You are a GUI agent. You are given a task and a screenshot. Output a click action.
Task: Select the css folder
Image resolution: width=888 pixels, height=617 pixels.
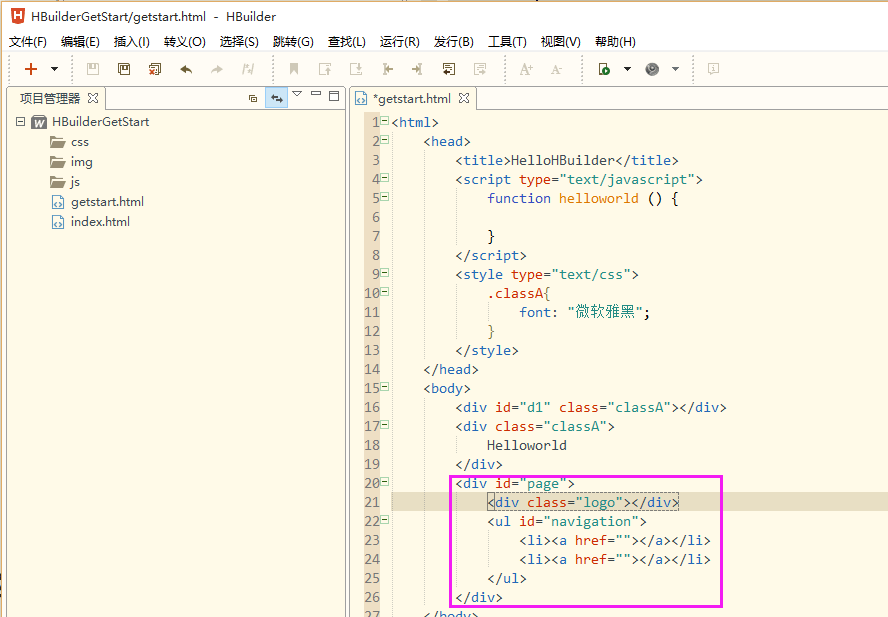(x=80, y=142)
